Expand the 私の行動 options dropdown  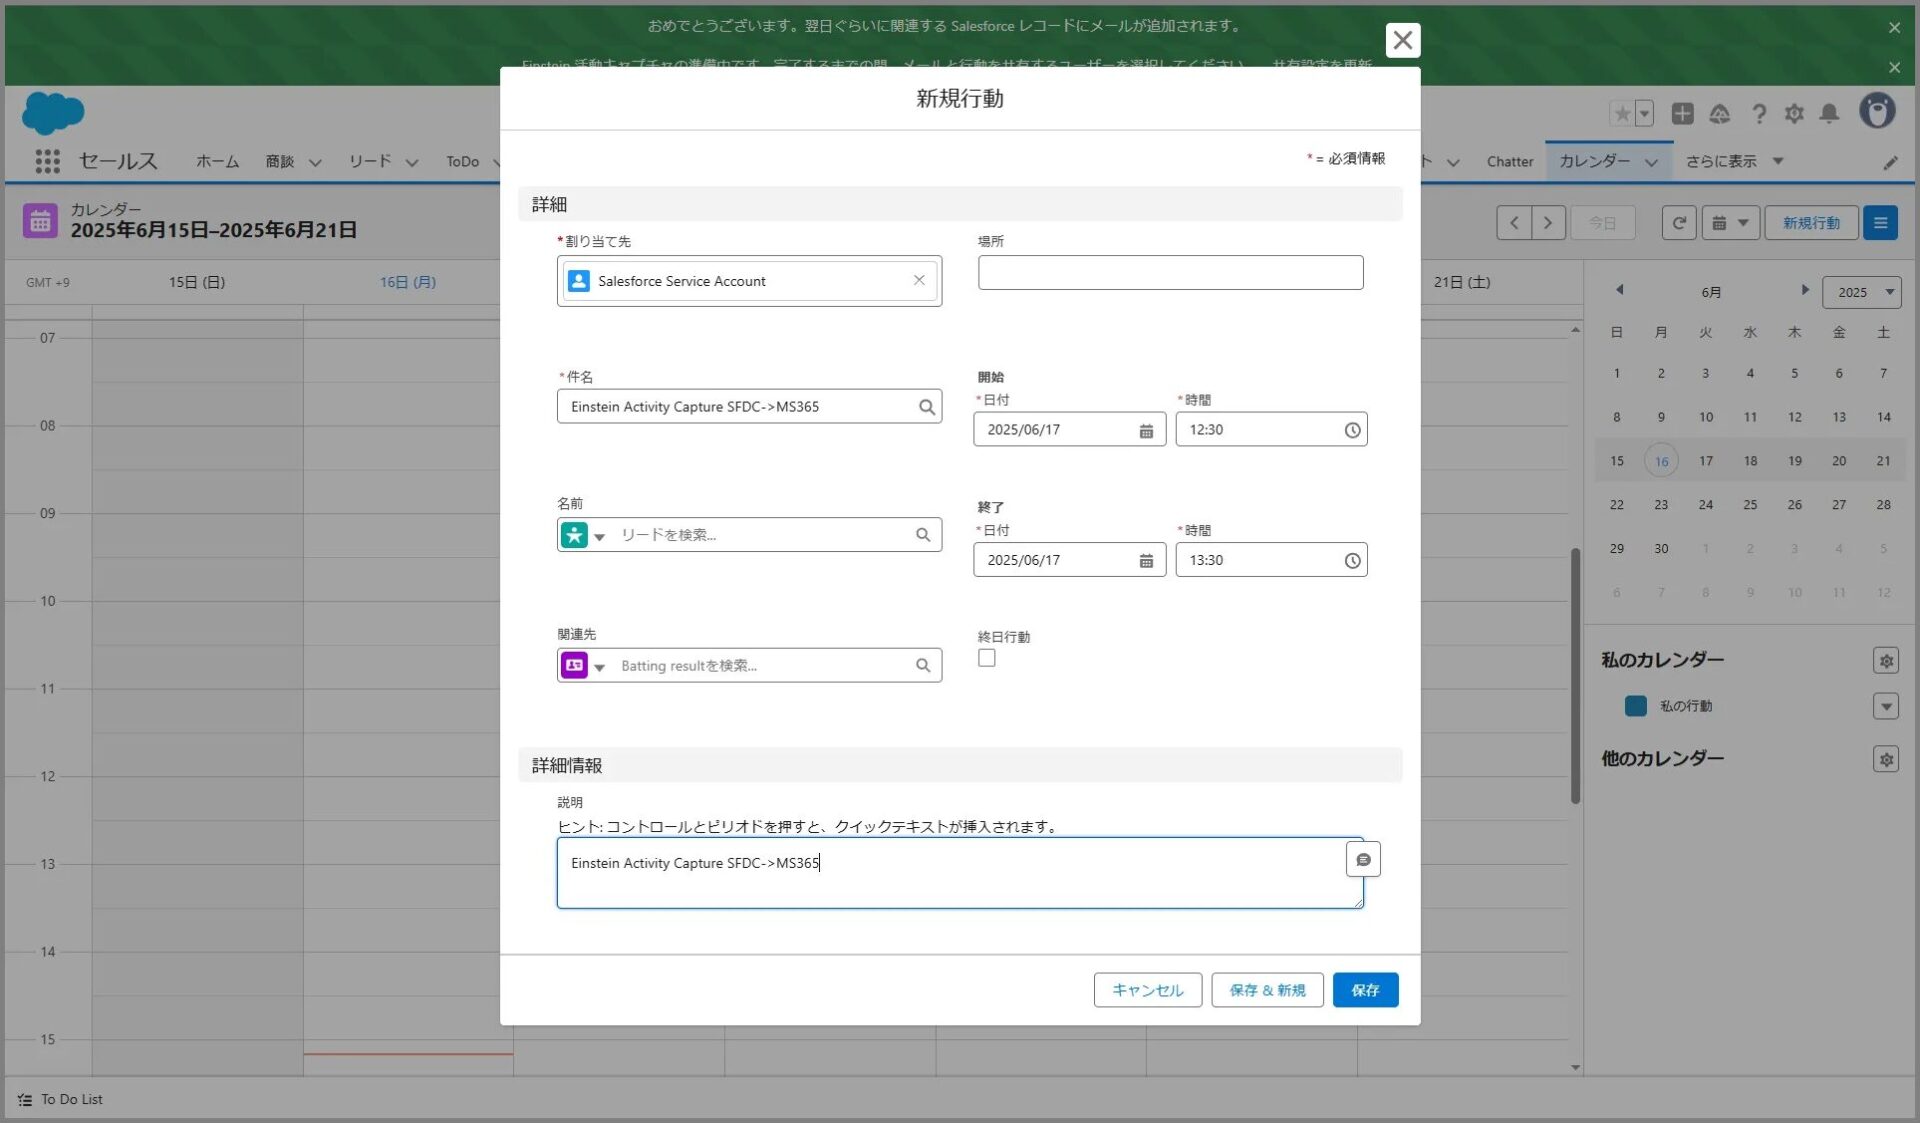1886,707
